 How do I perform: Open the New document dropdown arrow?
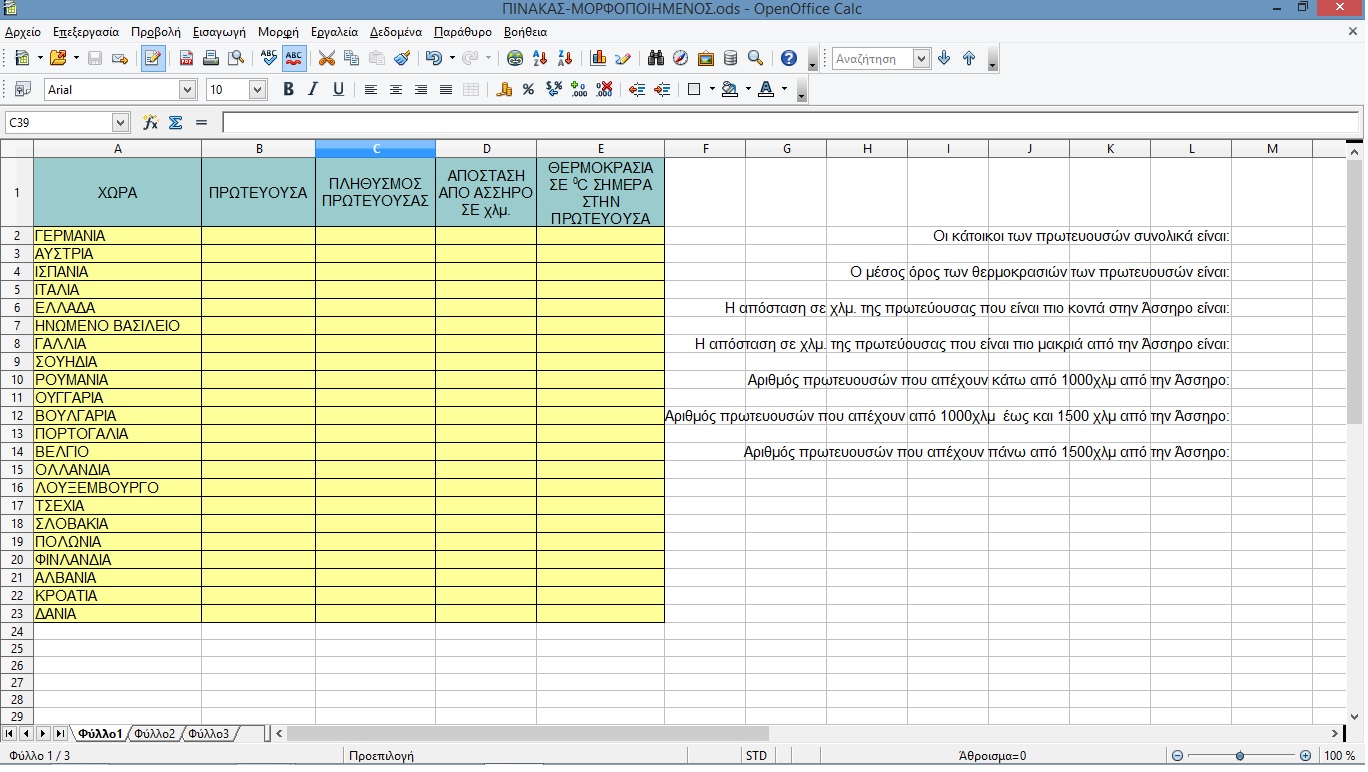coord(39,58)
